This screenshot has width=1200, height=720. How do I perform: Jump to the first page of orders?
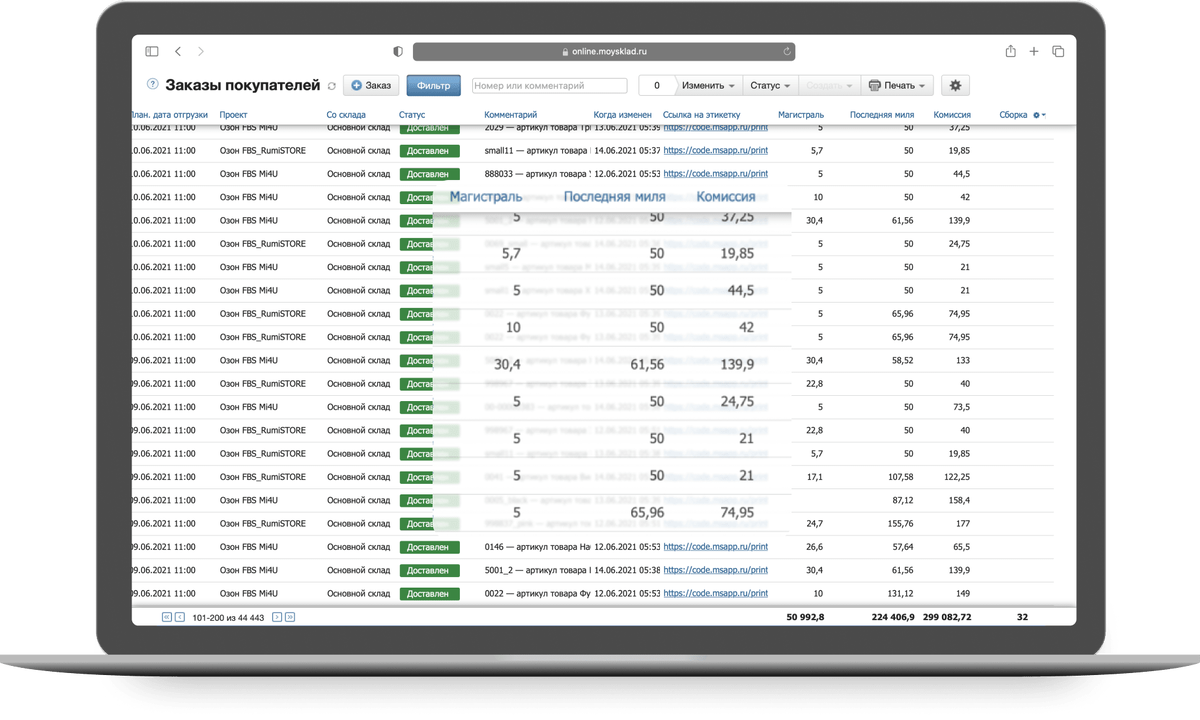click(167, 618)
